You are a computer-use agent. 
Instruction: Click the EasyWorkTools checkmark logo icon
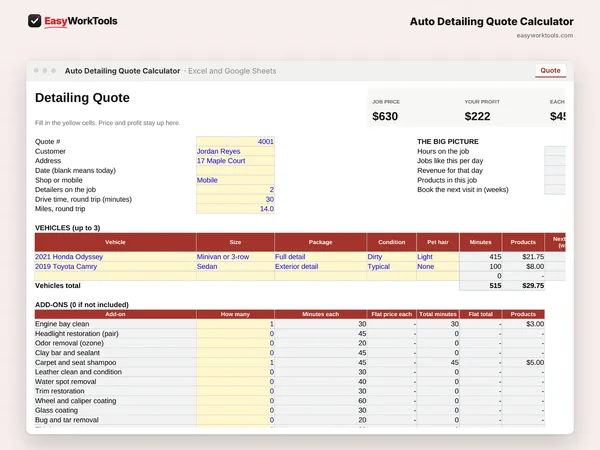[x=34, y=21]
